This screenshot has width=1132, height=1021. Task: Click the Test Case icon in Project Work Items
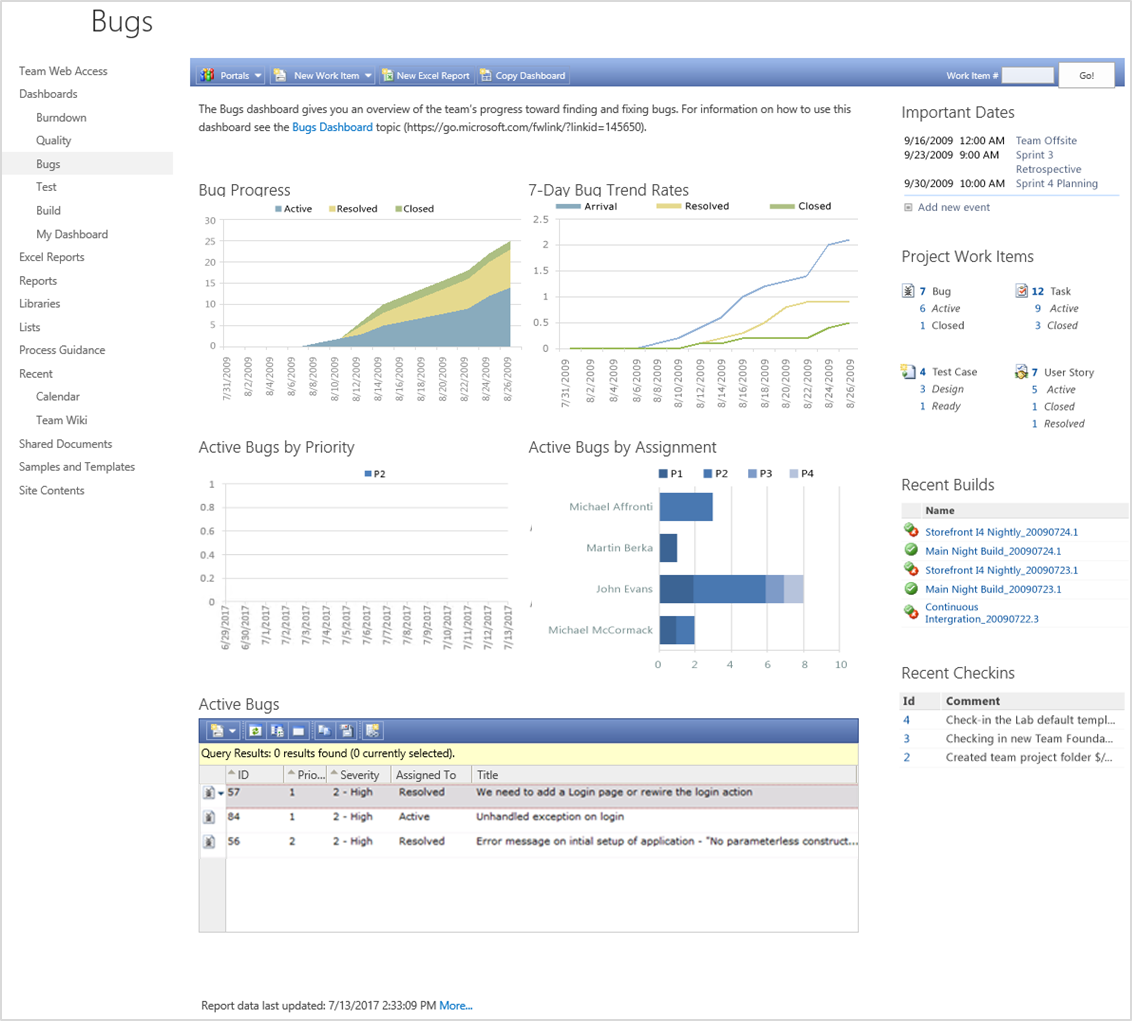(909, 371)
